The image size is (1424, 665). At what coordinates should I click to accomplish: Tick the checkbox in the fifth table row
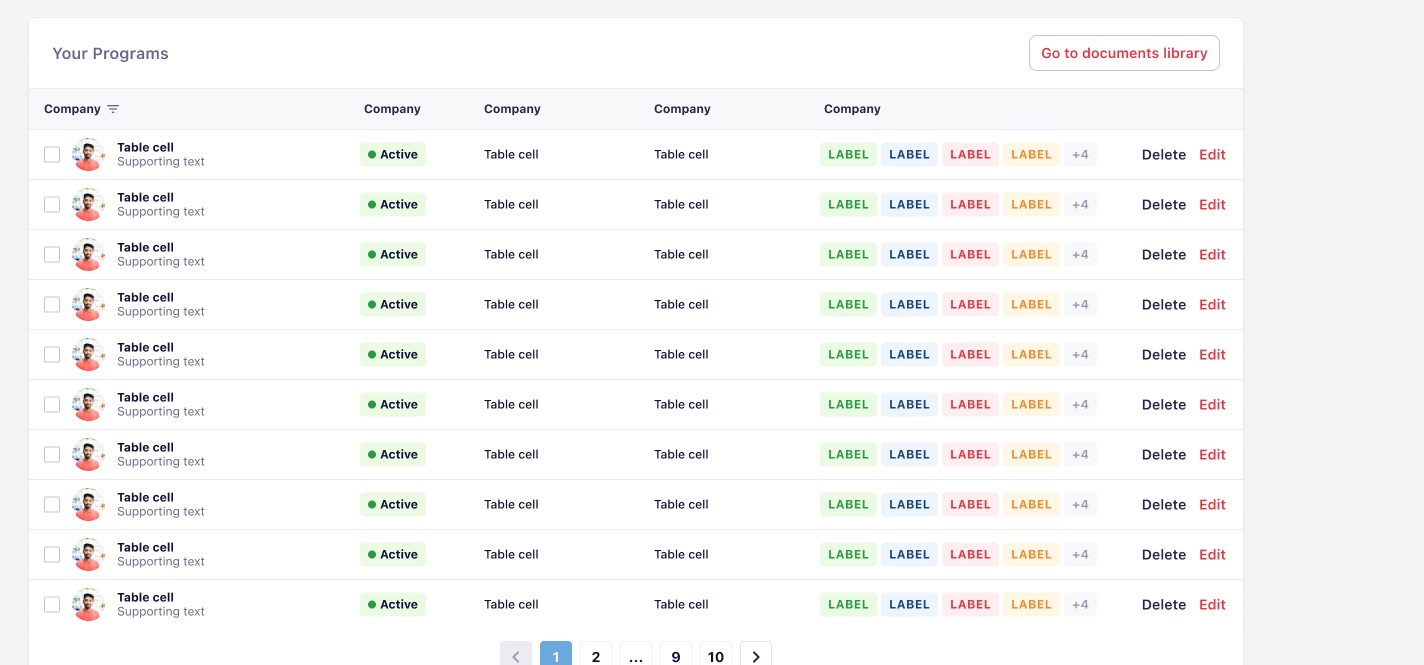[x=52, y=355]
